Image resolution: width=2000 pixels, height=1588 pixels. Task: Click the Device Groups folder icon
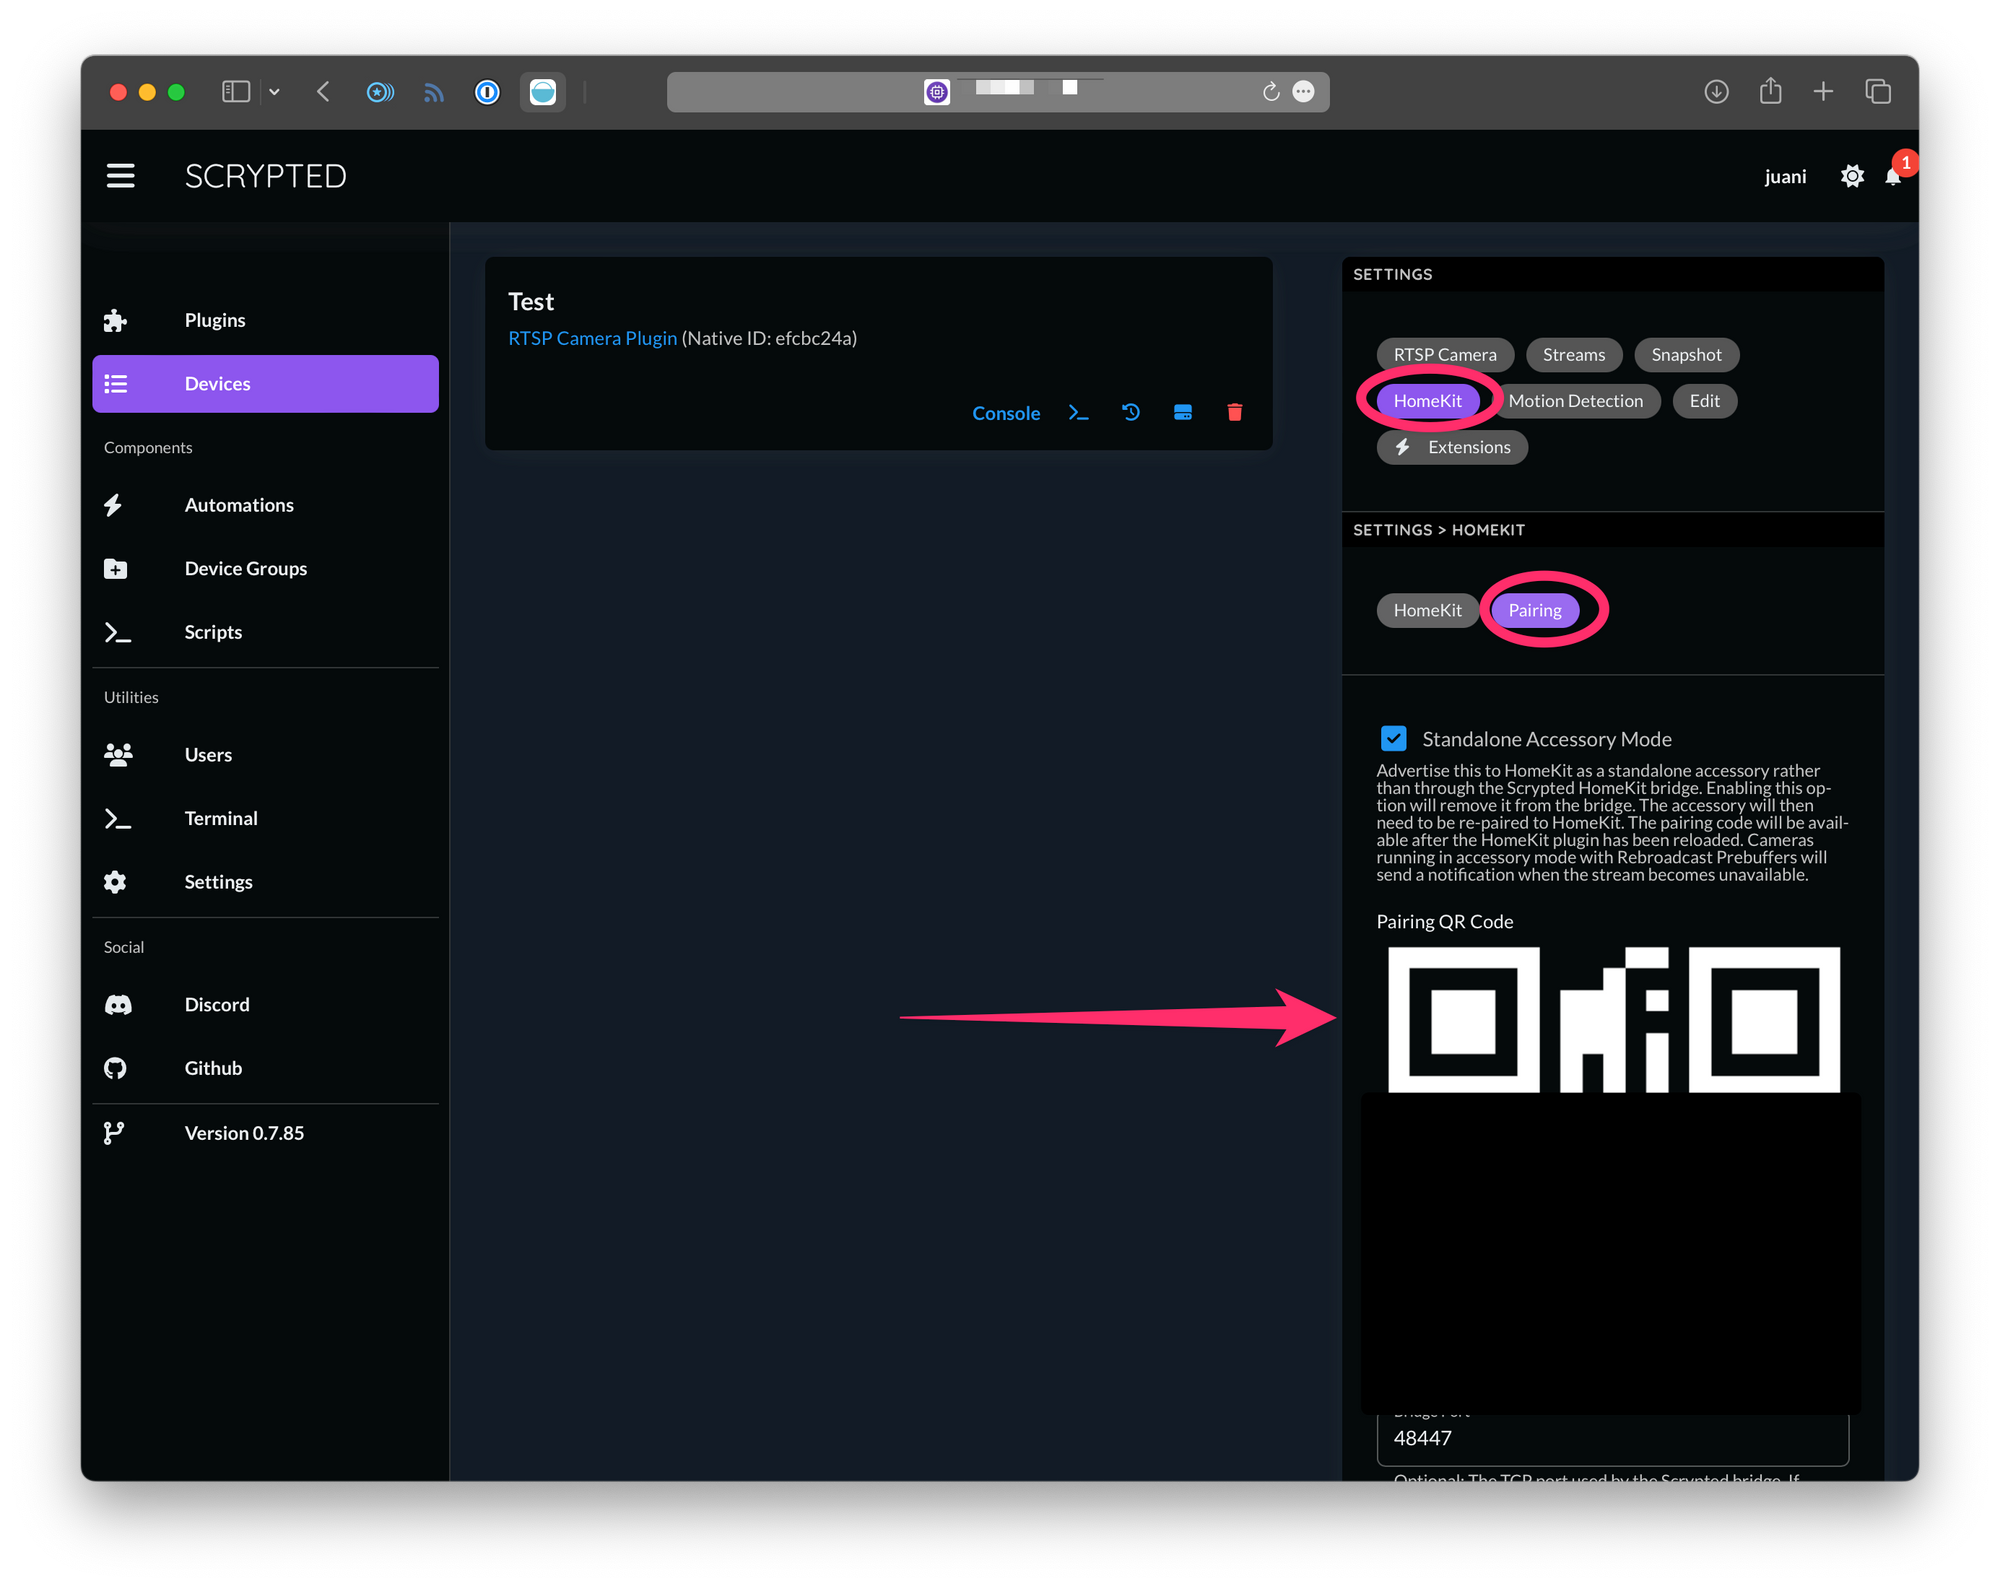[116, 568]
